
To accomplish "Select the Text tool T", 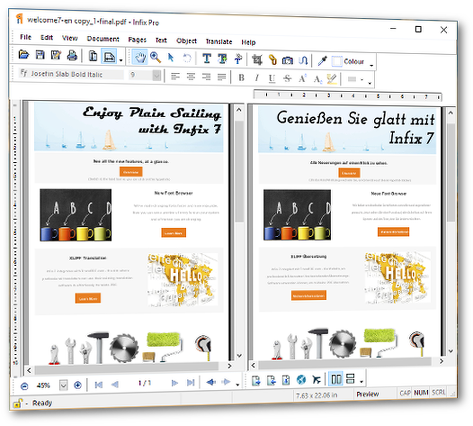I will [x=207, y=59].
